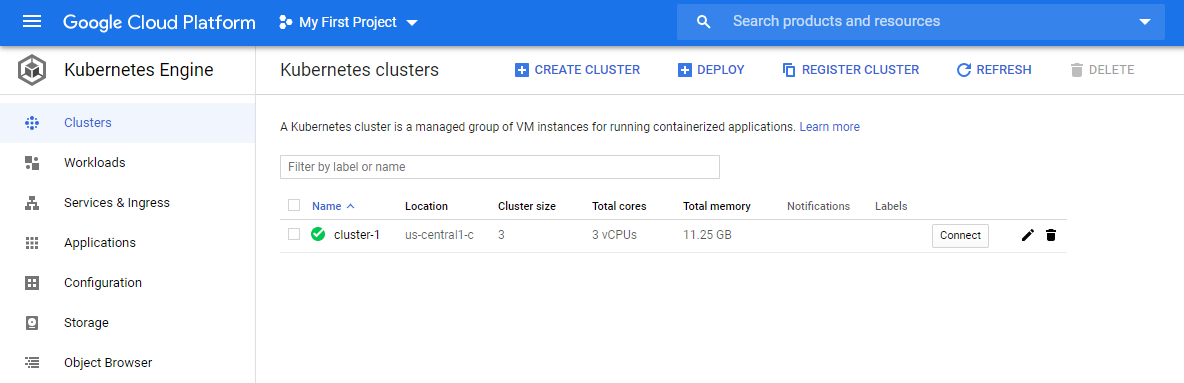Open the My First Project dropdown

pos(348,22)
